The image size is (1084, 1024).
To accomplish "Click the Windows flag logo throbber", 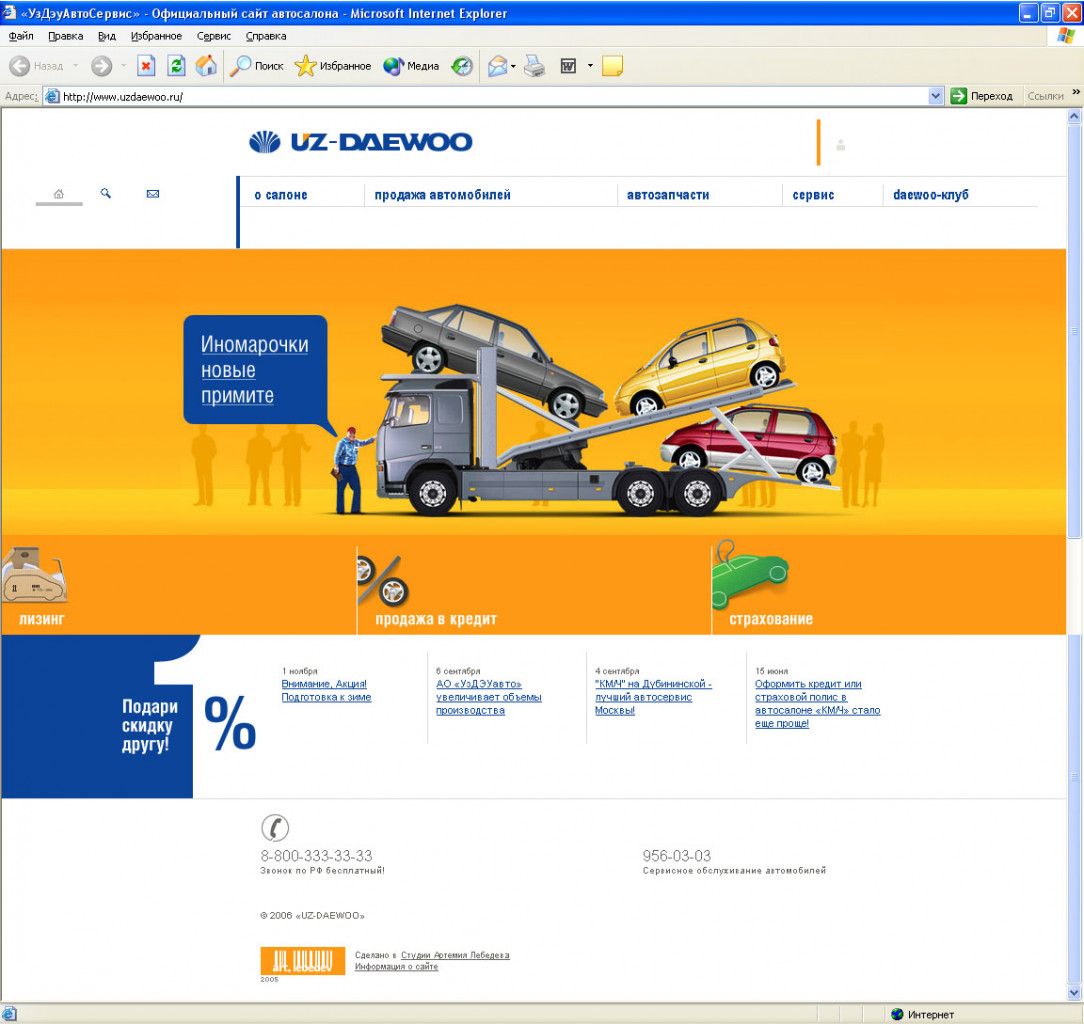I will (x=1066, y=36).
